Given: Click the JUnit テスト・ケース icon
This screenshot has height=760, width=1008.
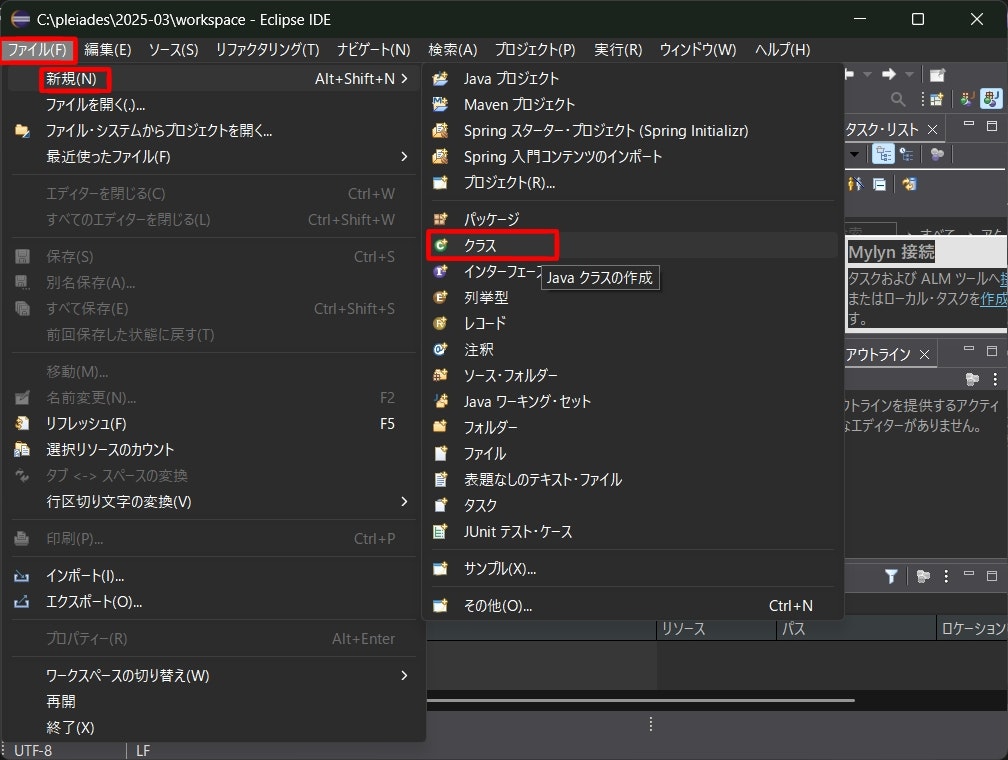Looking at the screenshot, I should coord(440,531).
